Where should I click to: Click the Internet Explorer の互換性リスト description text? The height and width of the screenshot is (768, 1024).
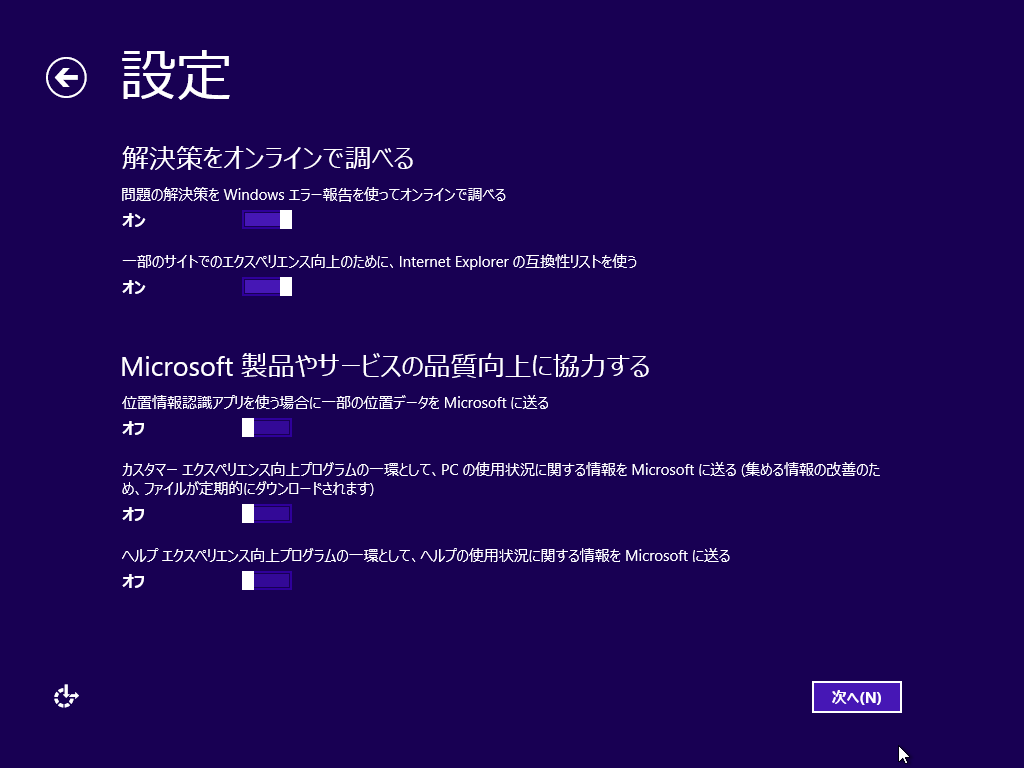click(x=379, y=261)
